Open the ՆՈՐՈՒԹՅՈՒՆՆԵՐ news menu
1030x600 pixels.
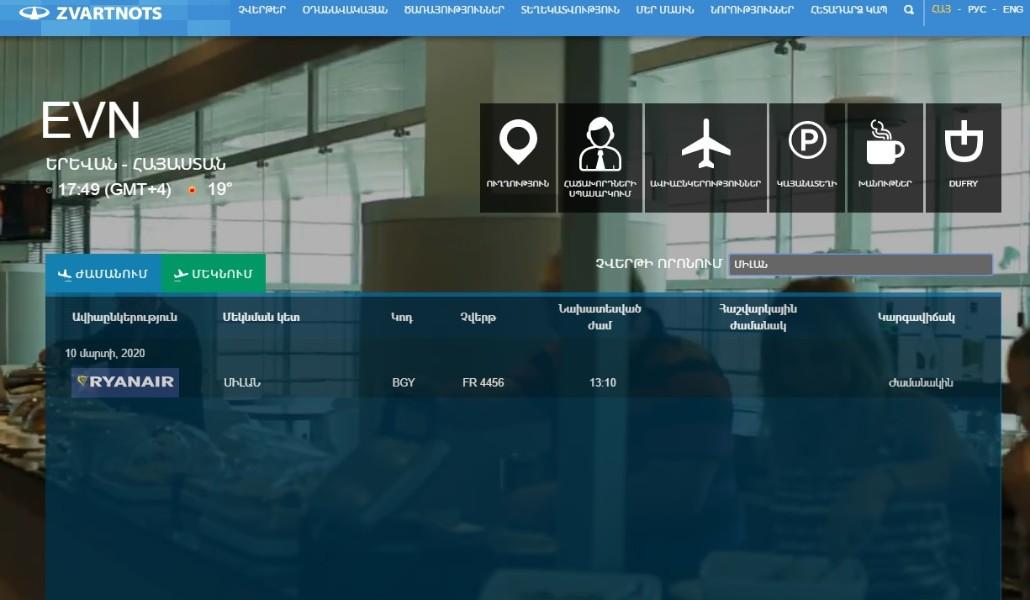[751, 10]
